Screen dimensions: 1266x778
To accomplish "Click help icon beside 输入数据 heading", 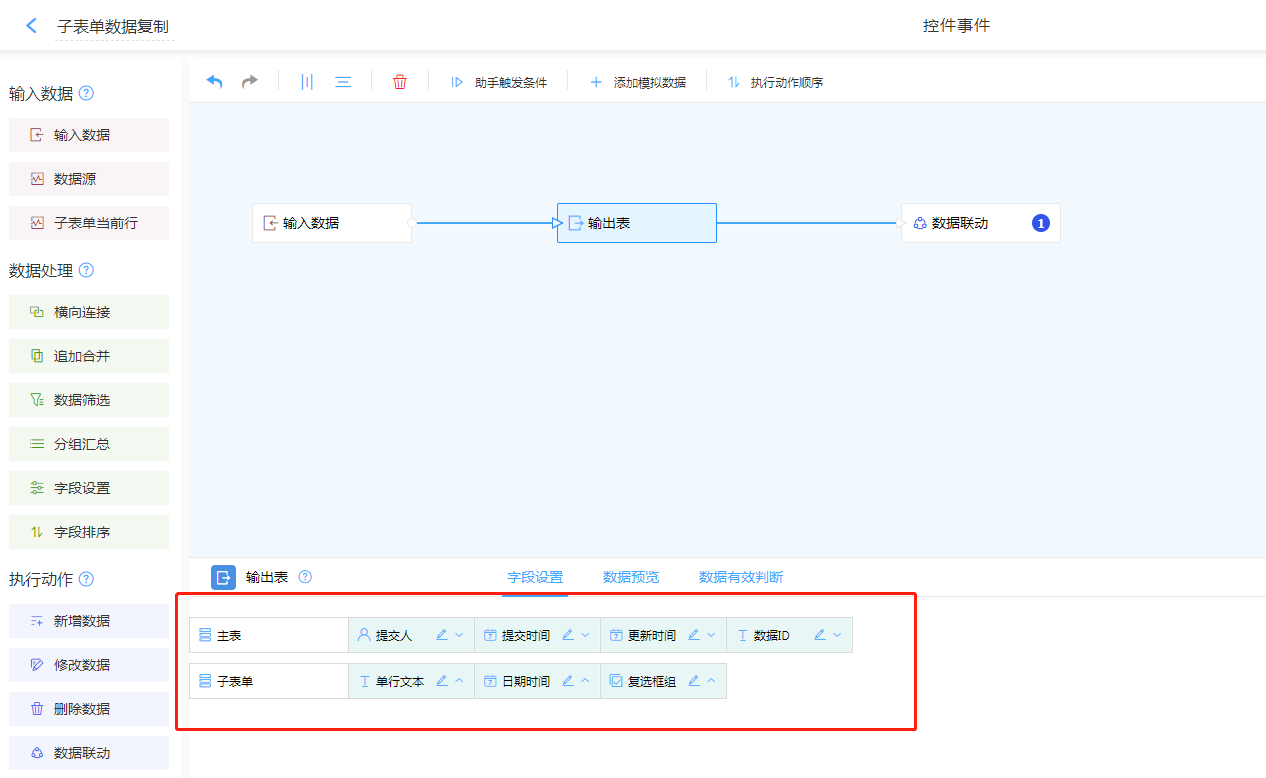I will click(86, 94).
